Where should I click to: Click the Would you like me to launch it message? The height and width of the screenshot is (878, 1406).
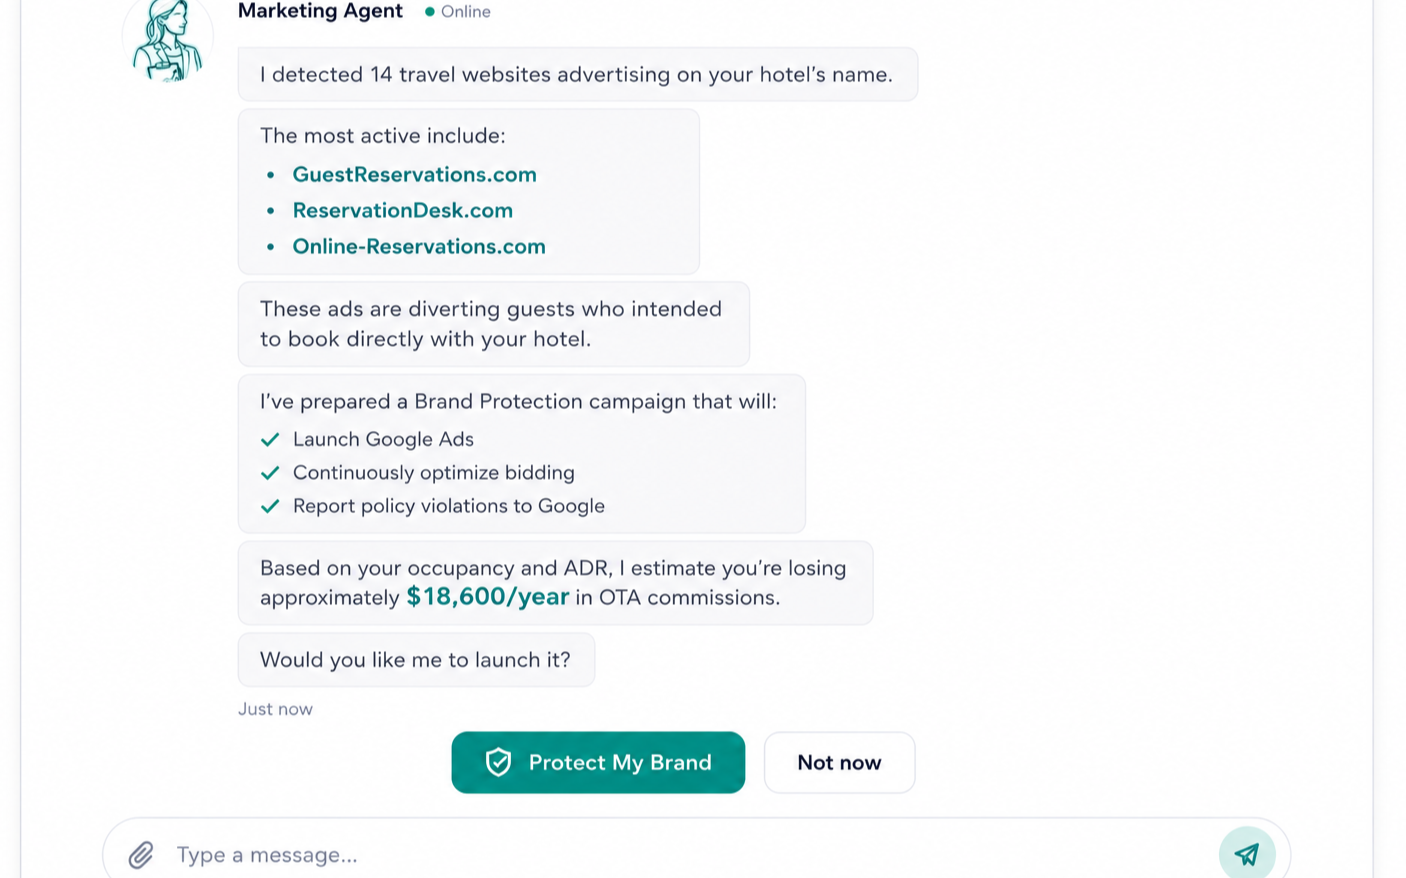pos(416,660)
